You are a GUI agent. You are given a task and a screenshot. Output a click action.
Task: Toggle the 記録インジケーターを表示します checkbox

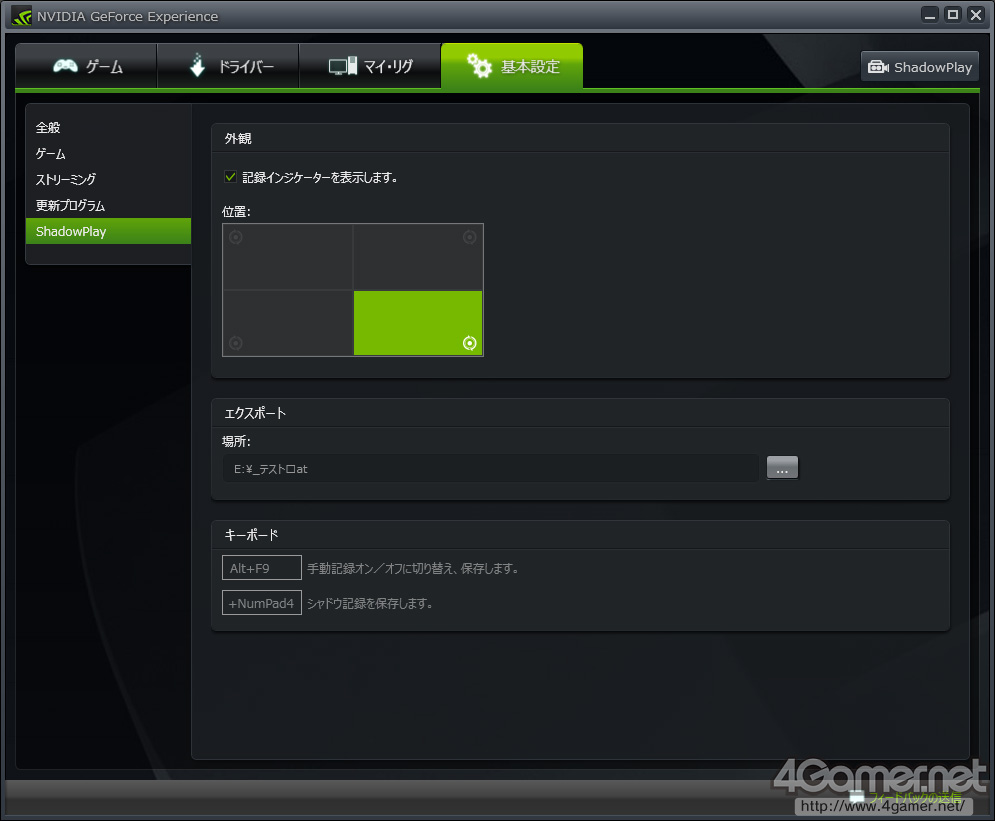[x=230, y=177]
